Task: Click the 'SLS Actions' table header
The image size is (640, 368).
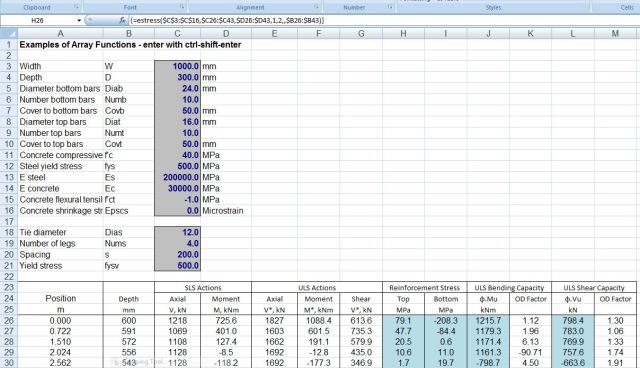Action: [203, 288]
